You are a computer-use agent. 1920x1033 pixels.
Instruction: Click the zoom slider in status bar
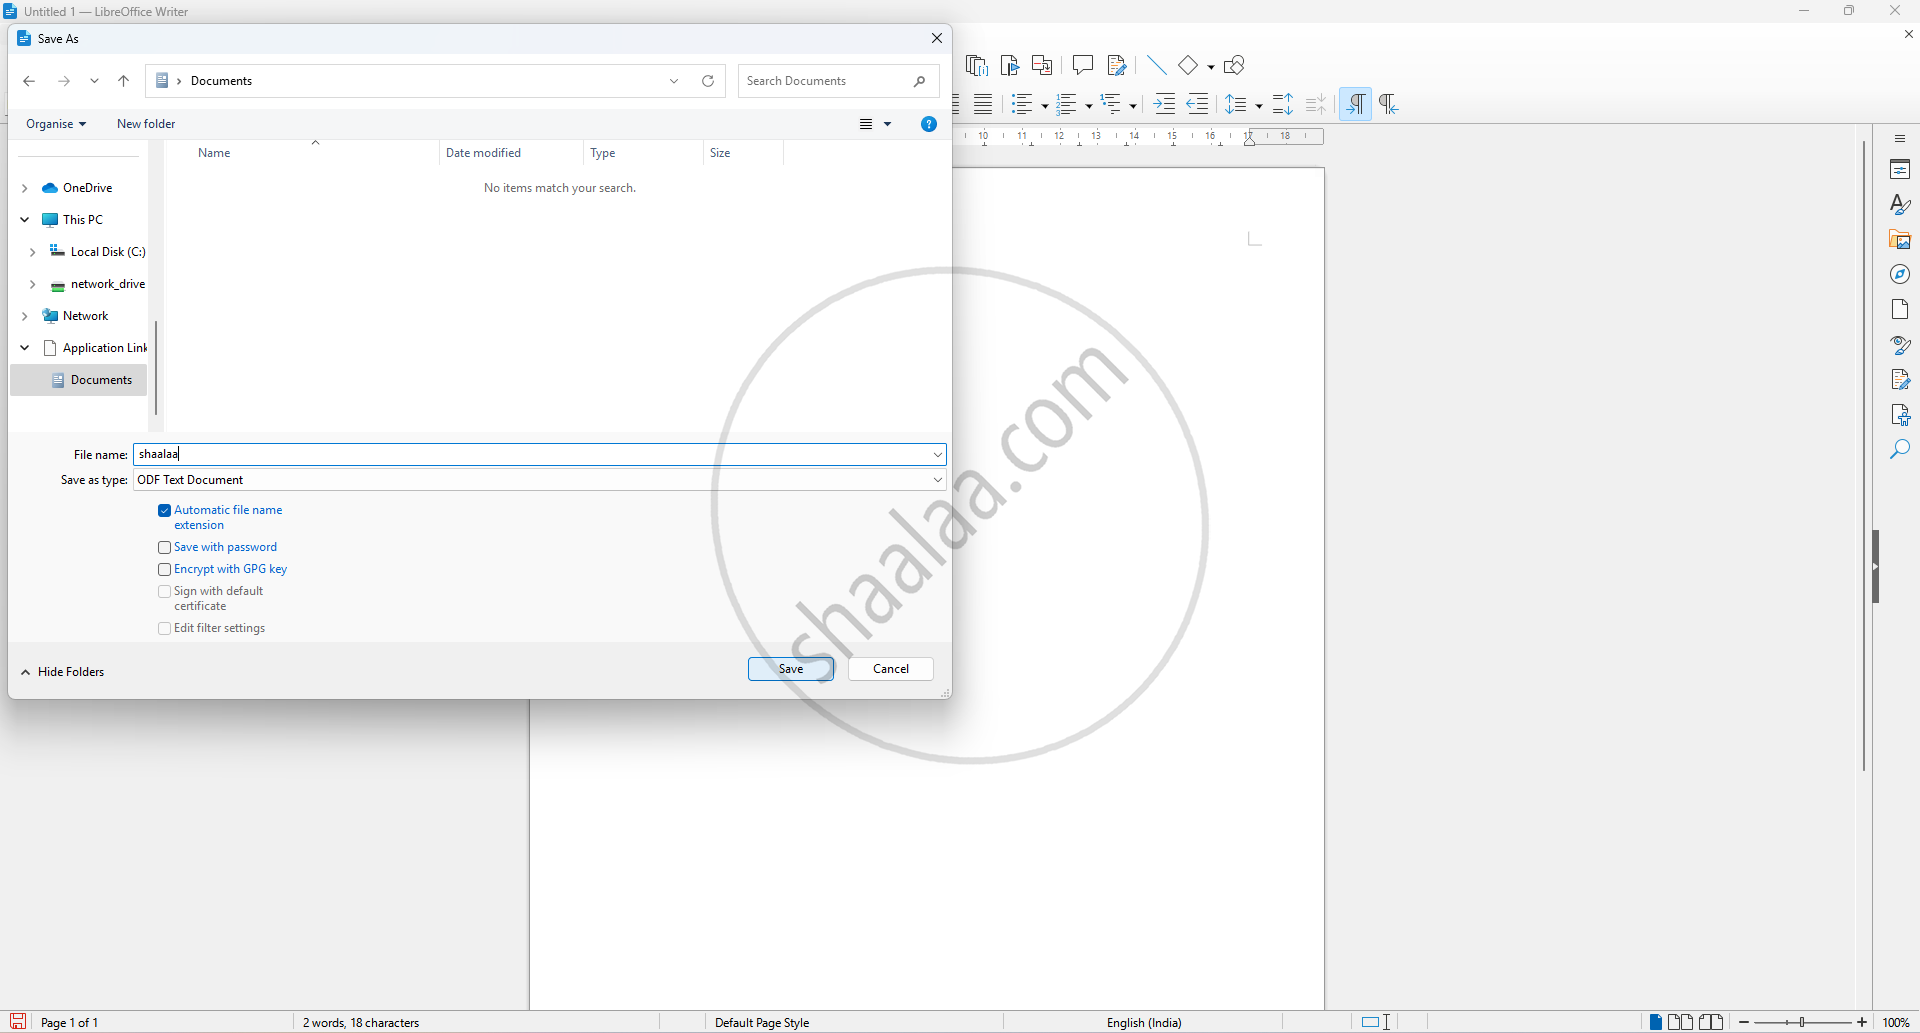click(1802, 1022)
